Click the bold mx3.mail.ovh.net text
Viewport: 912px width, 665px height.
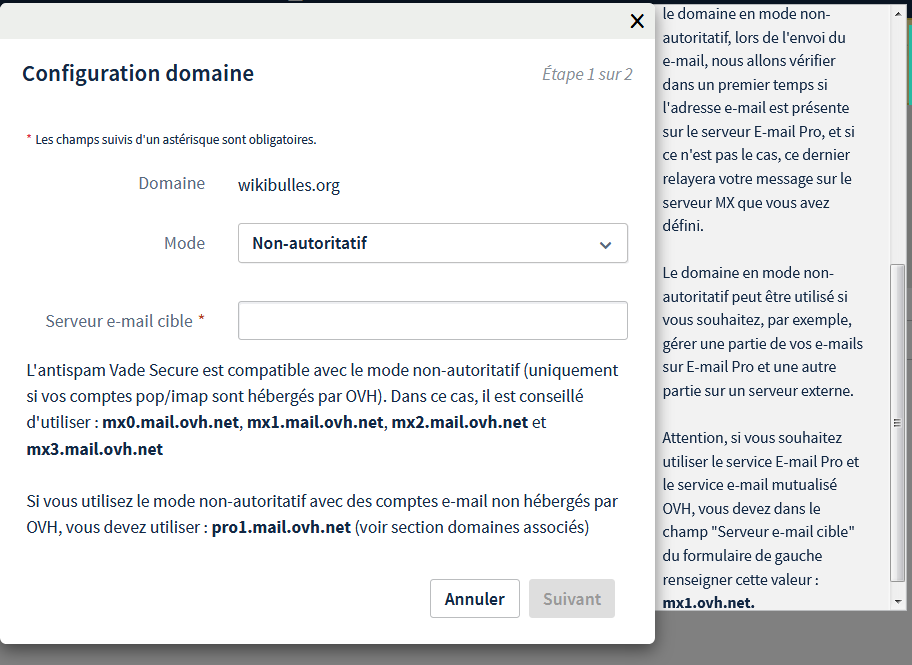94,449
